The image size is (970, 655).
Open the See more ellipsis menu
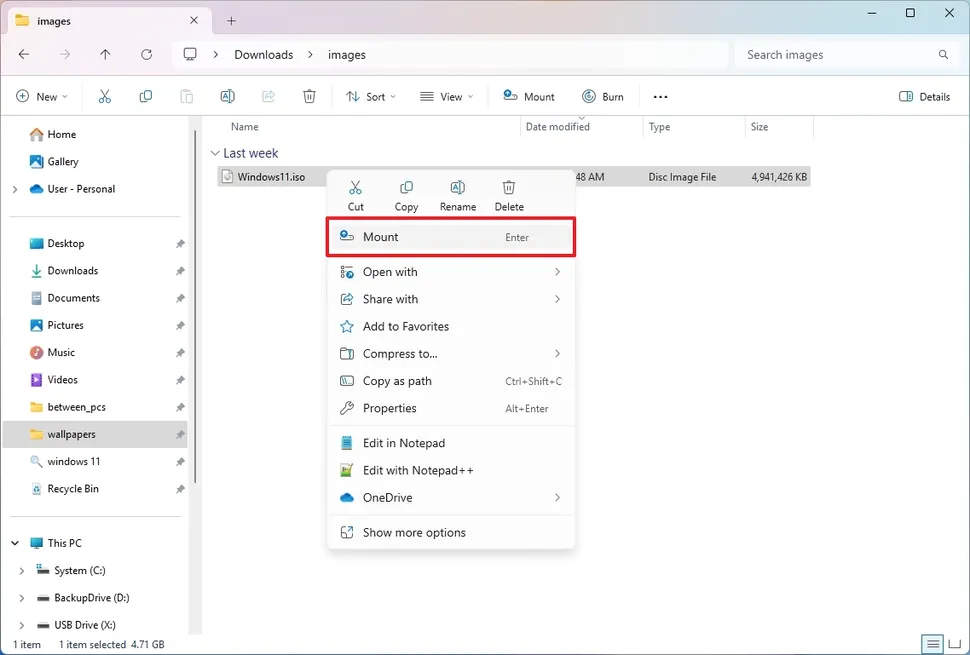pyautogui.click(x=660, y=97)
